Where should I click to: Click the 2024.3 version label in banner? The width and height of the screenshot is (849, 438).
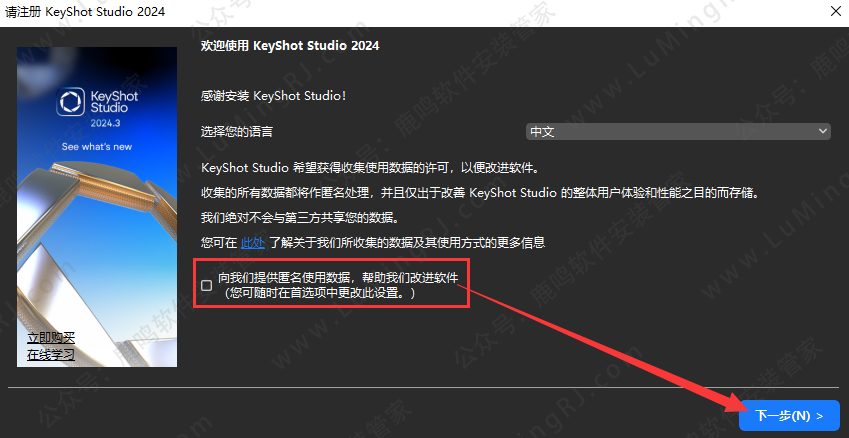[105, 123]
